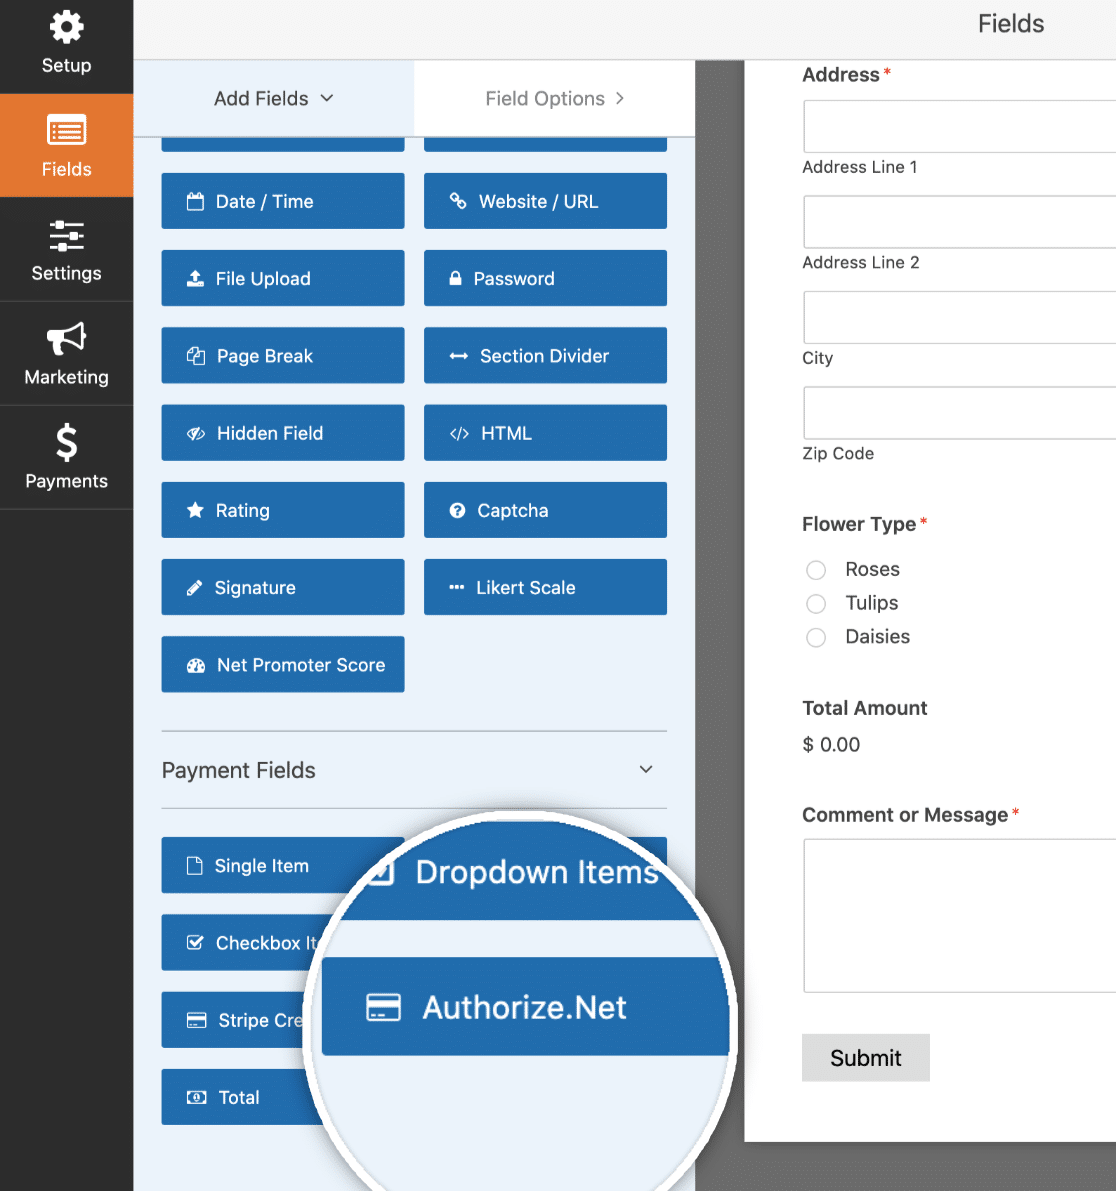The width and height of the screenshot is (1116, 1191).
Task: Open the Setup gear section
Action: pos(66,44)
